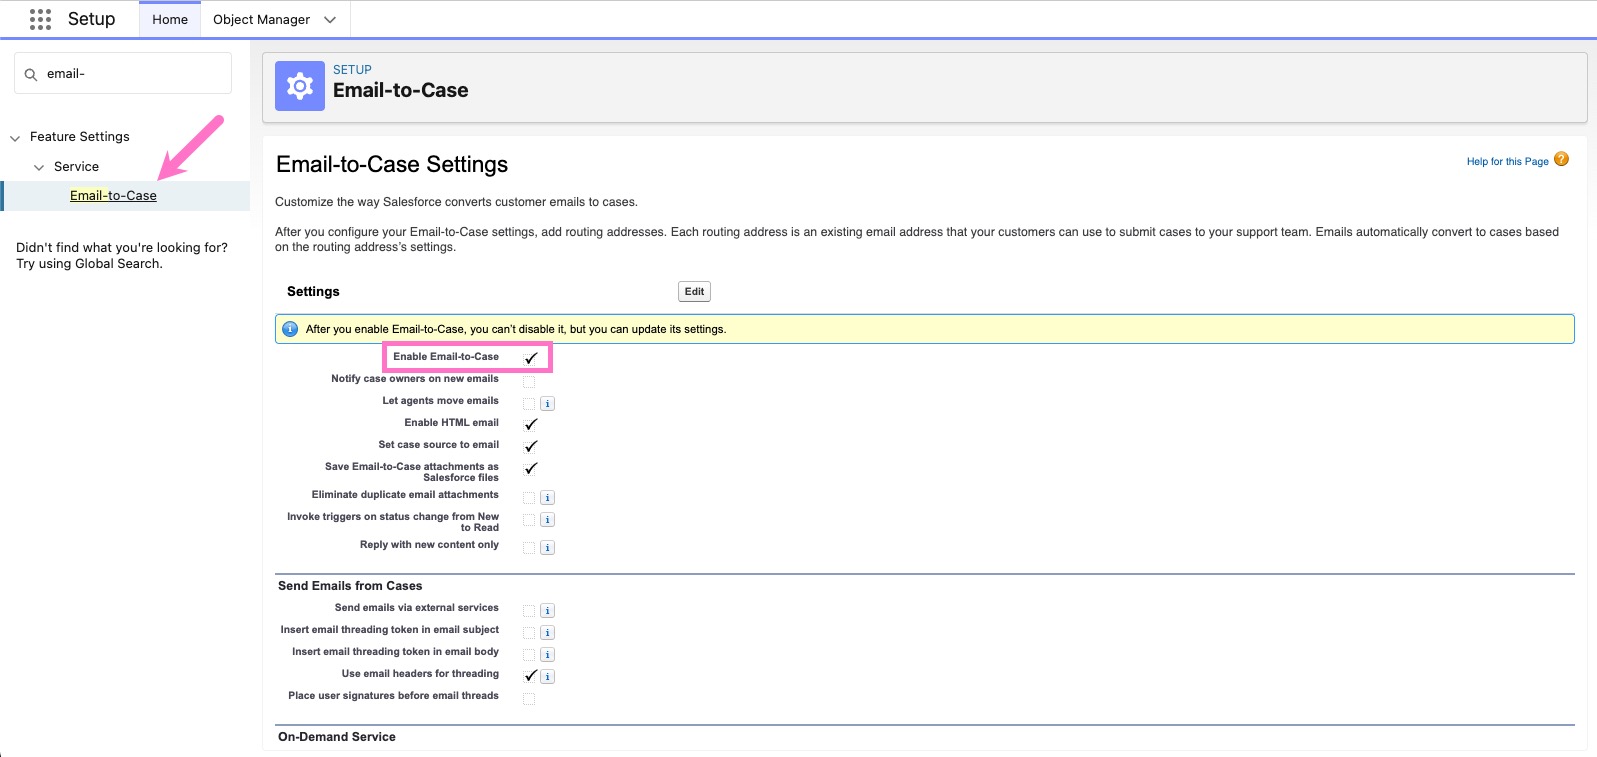Collapse the Feature Settings tree node
The image size is (1597, 757).
[15, 138]
